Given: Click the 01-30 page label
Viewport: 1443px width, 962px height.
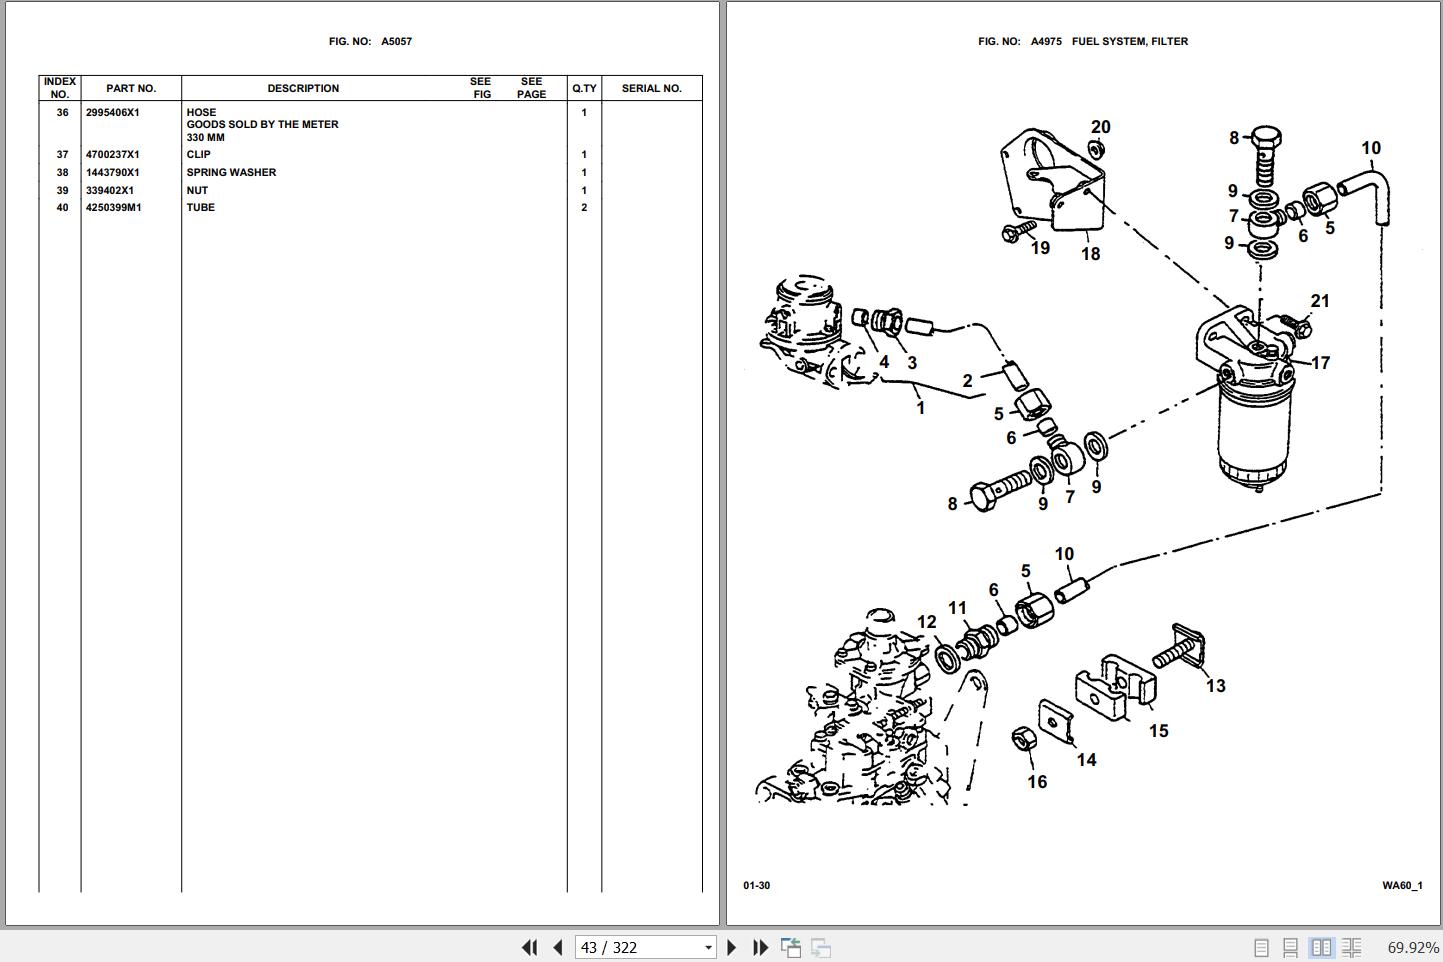Looking at the screenshot, I should point(757,886).
